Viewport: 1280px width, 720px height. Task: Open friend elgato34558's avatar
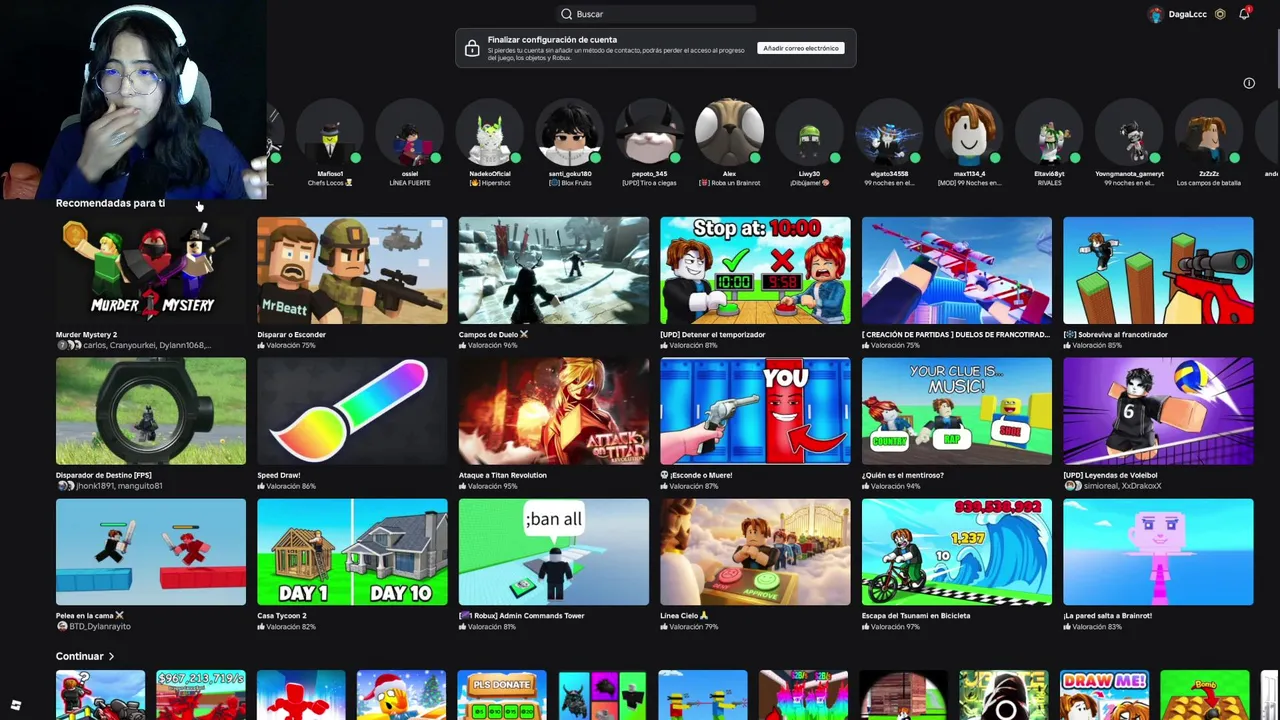tap(890, 133)
